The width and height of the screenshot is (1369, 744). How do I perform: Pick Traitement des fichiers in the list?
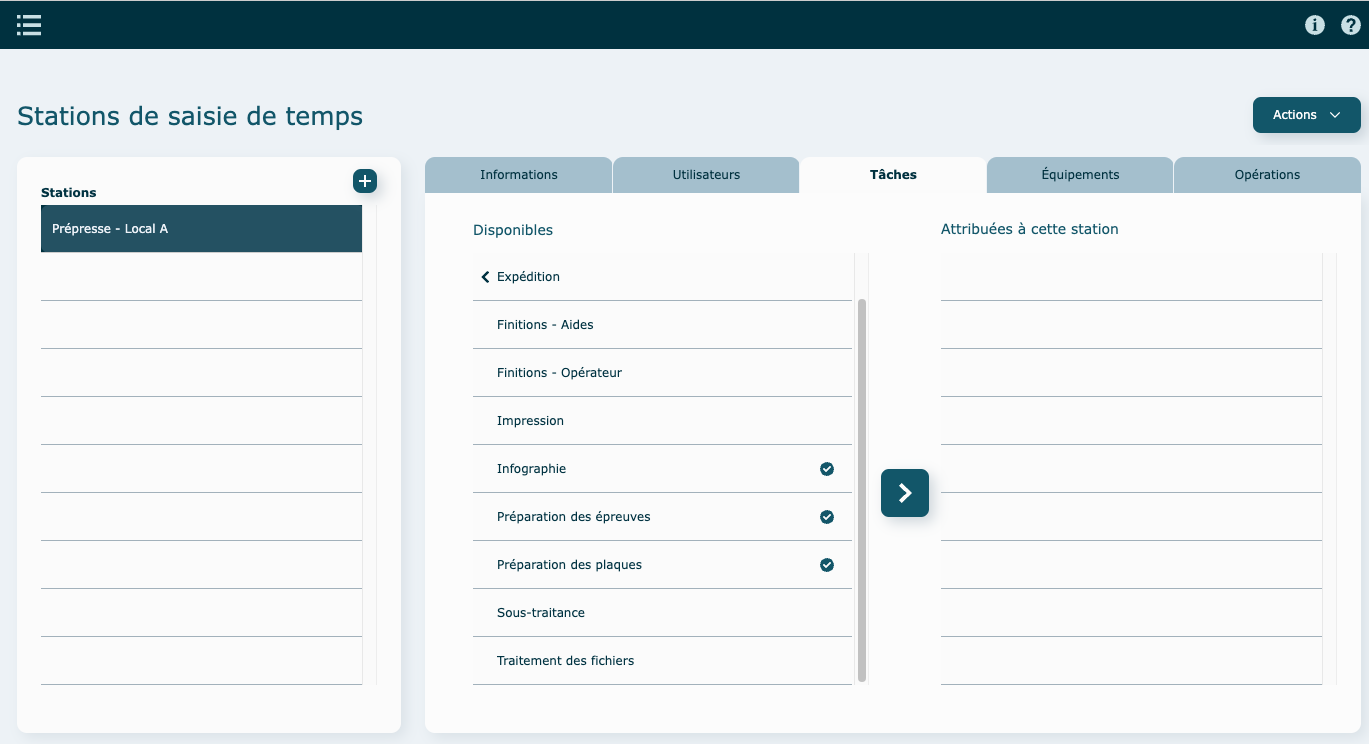565,661
